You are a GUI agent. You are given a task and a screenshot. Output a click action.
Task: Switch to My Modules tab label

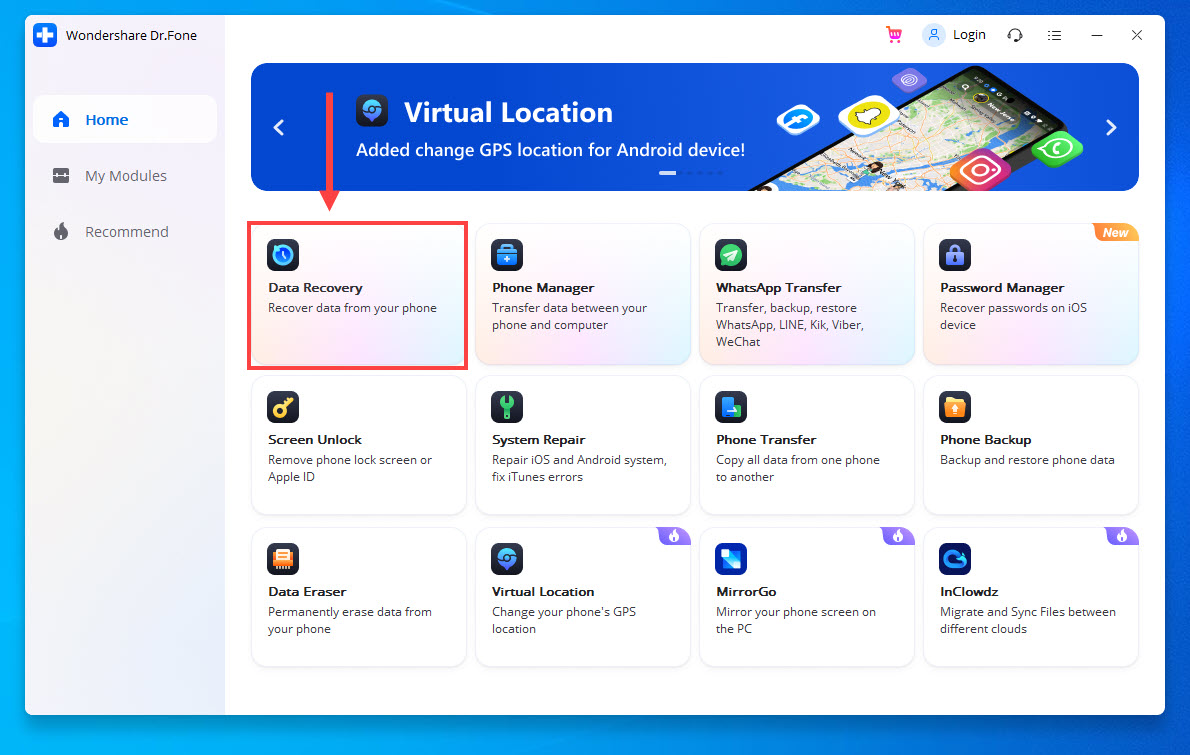(x=126, y=176)
